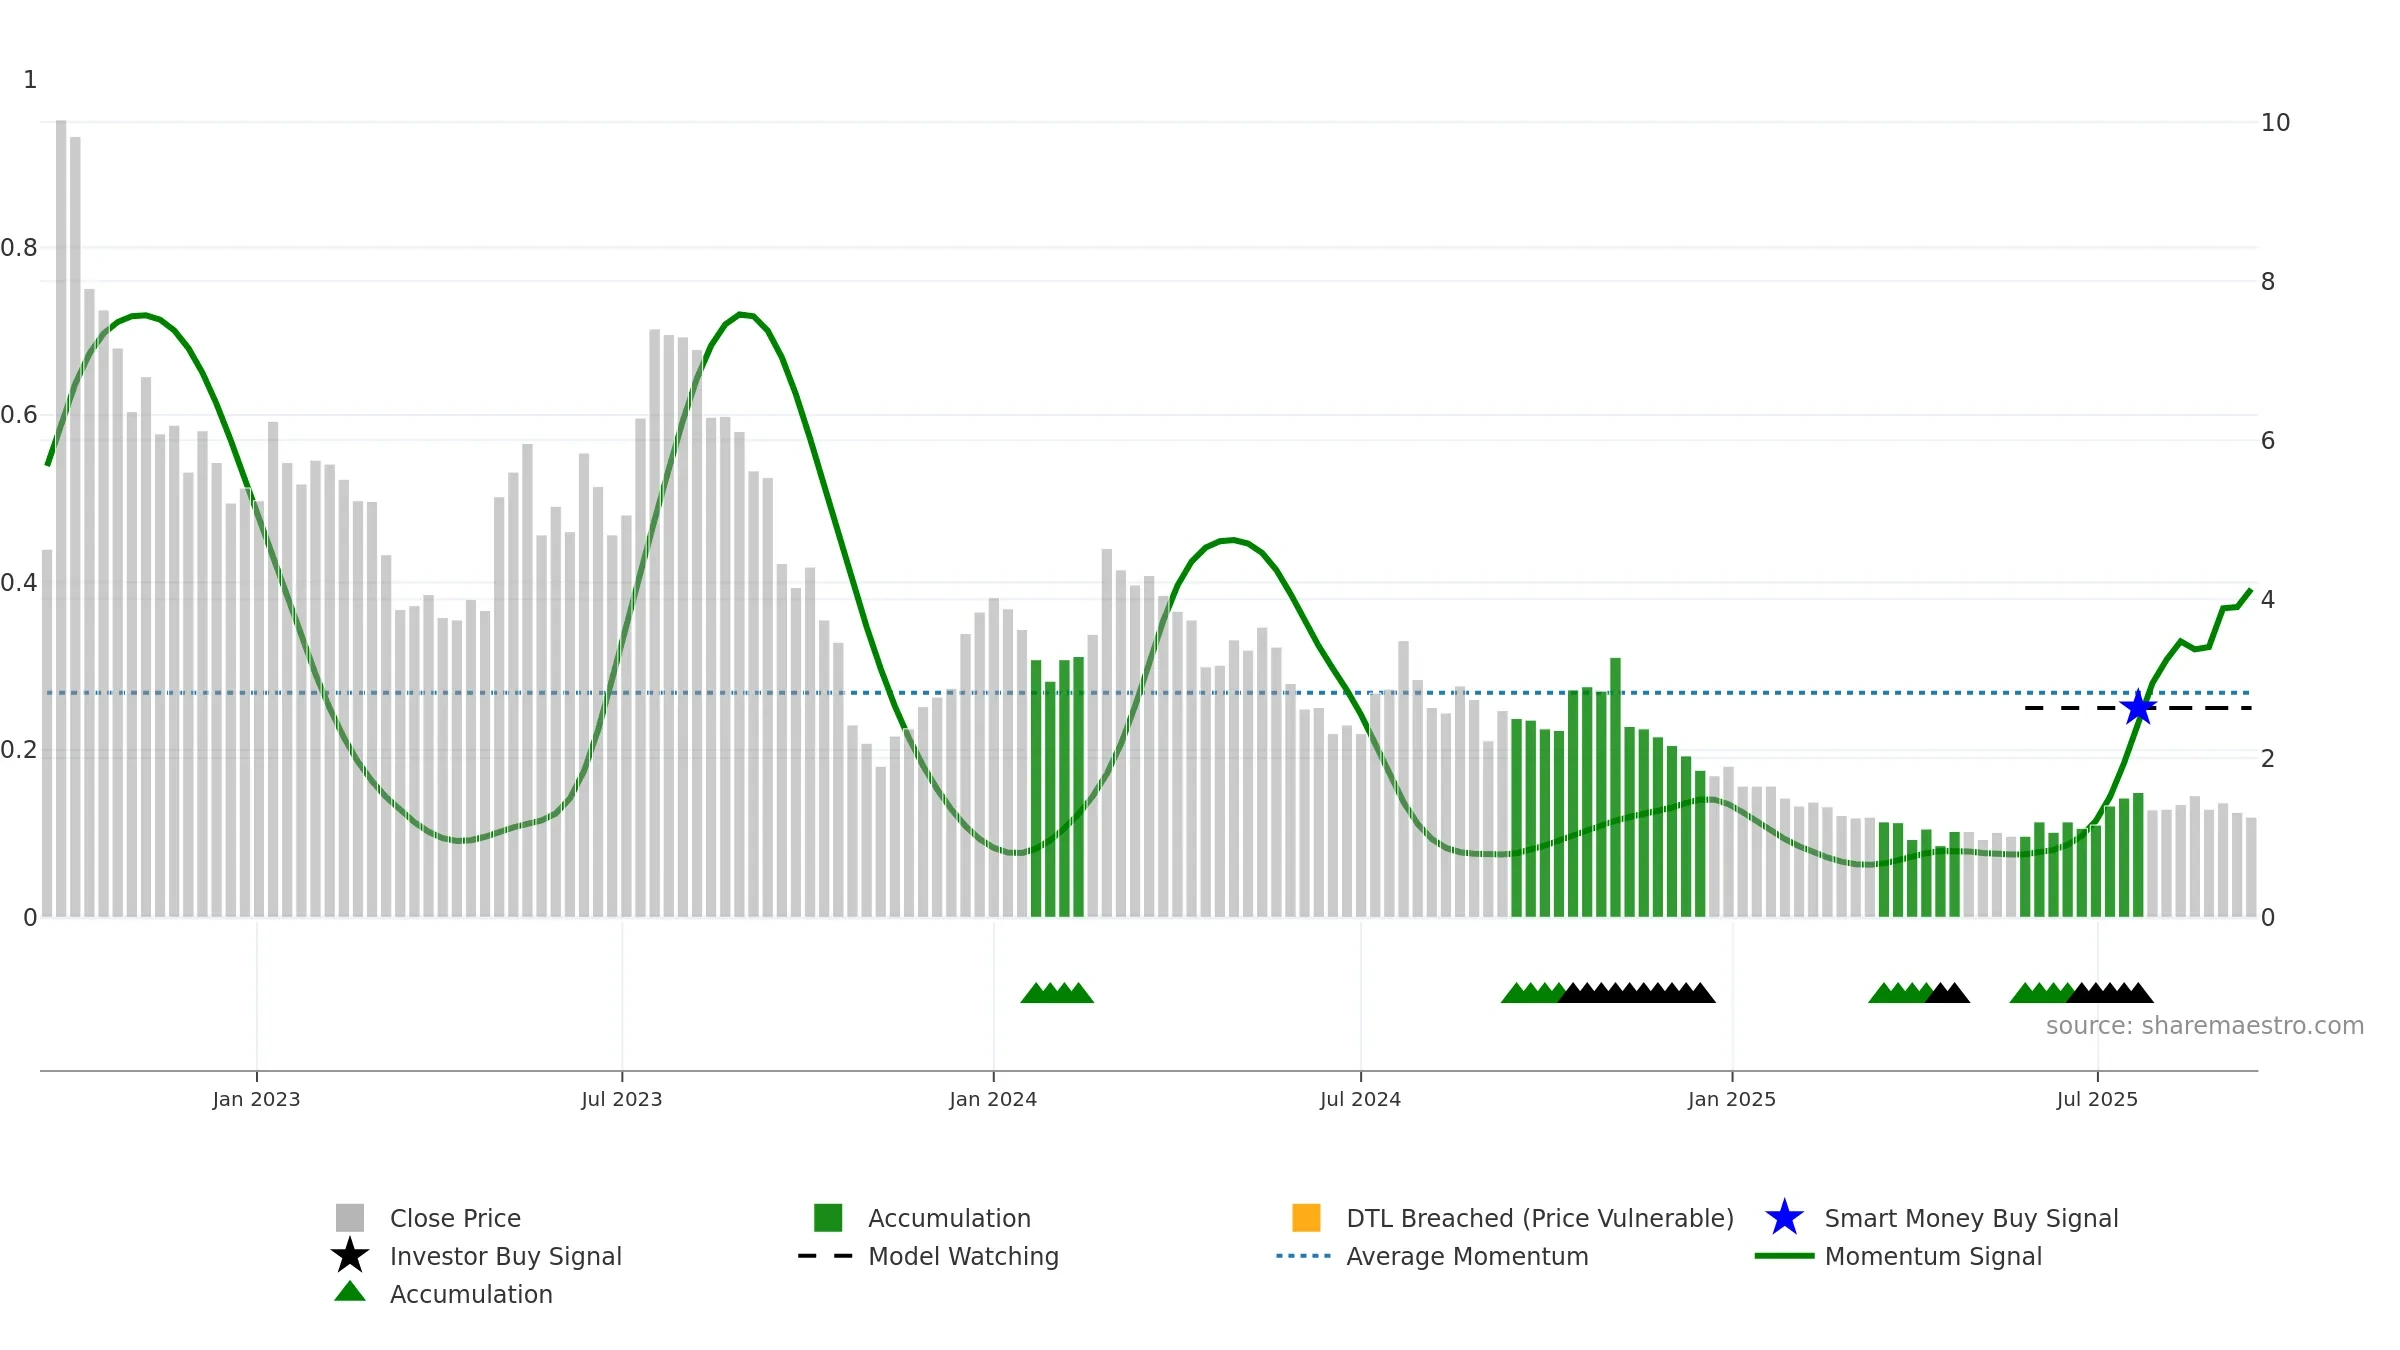Viewport: 2400px width, 1350px height.
Task: Click the green Accumulation triangle legend icon
Action: 350,1292
